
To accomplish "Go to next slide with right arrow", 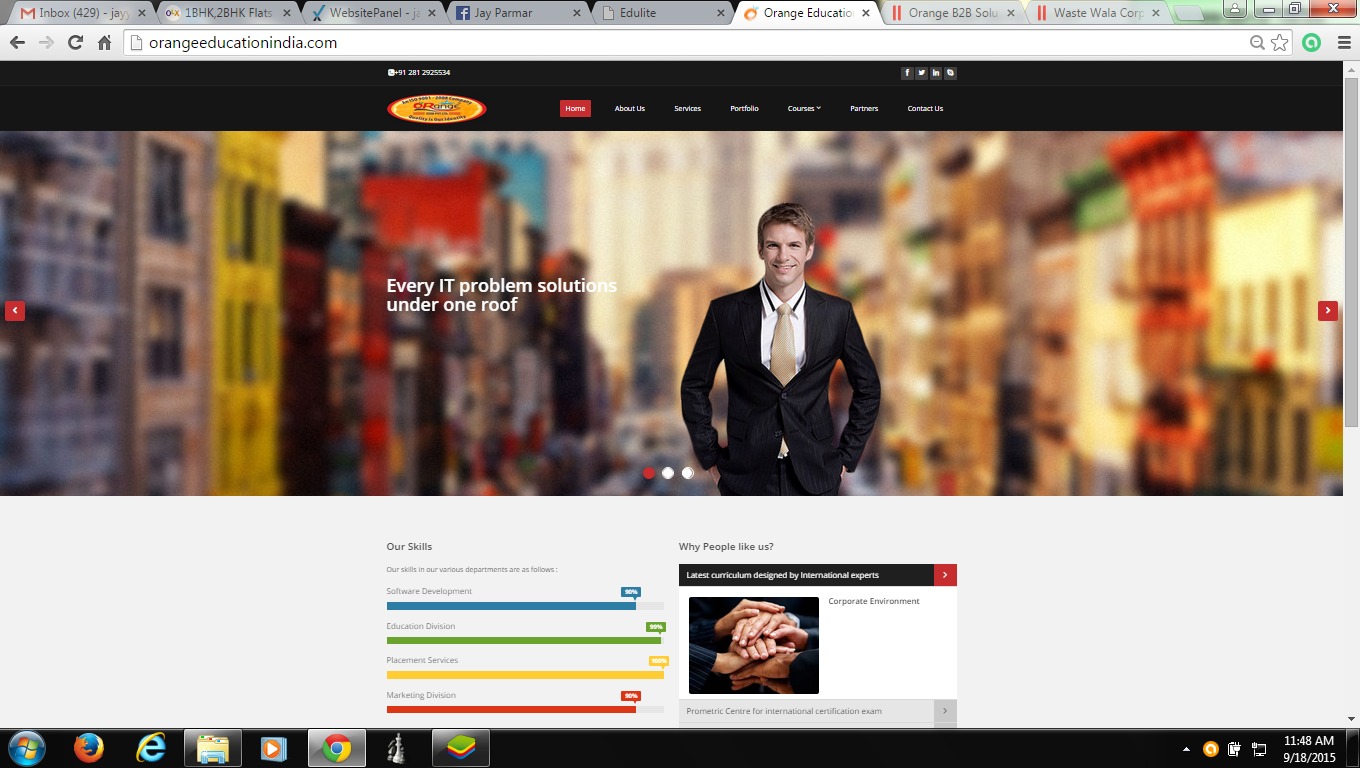I will [1328, 311].
